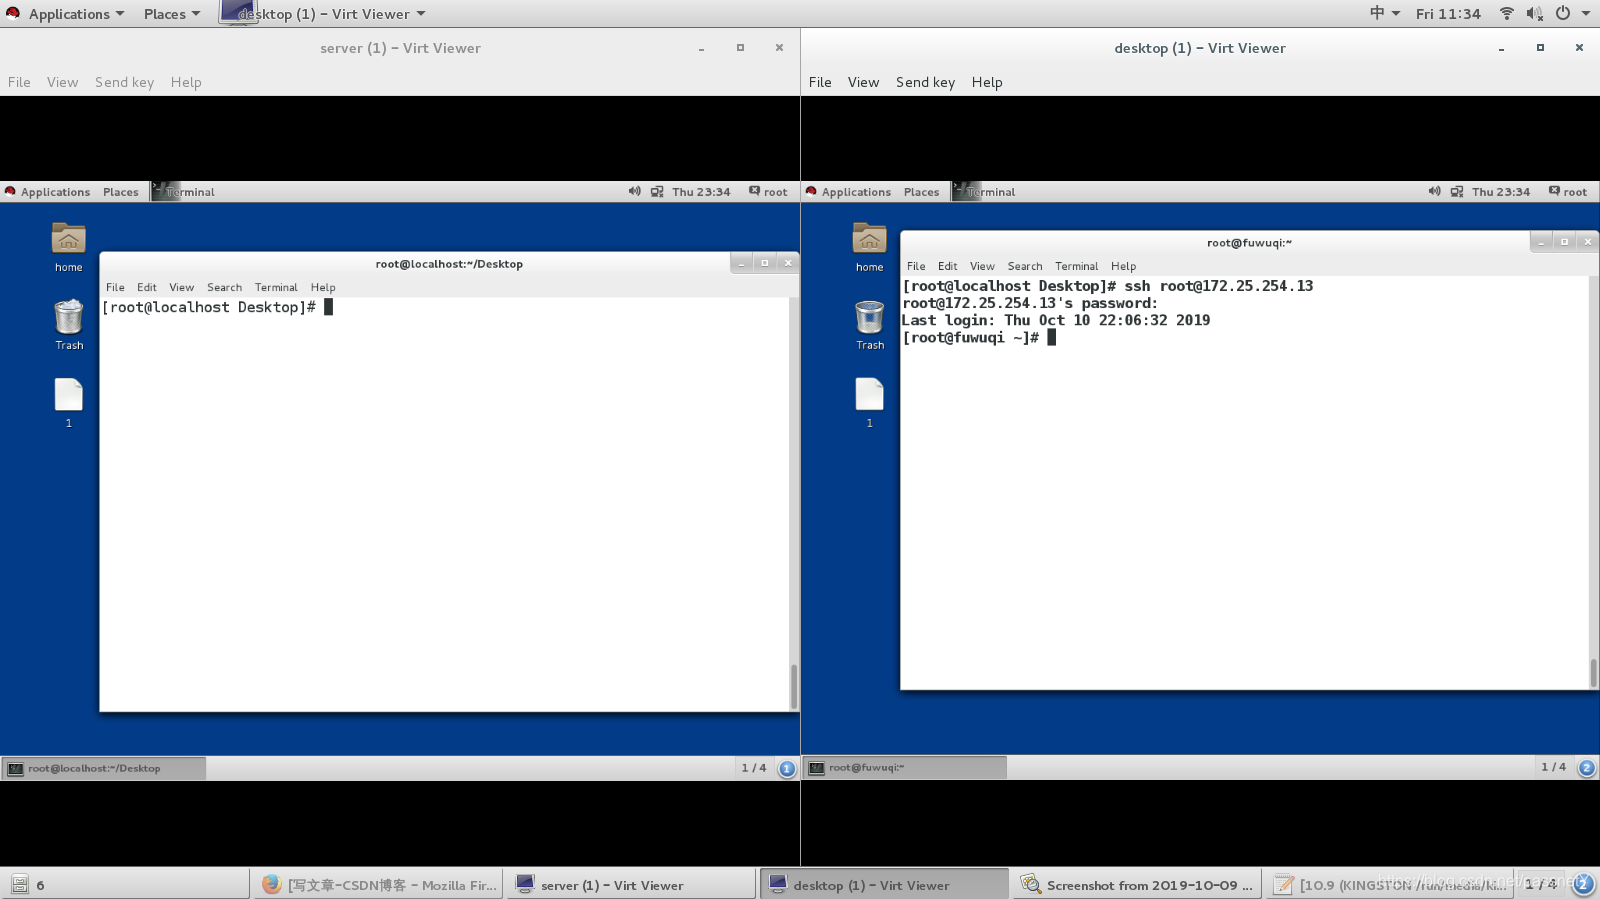Click the fuwuqi shell prompt line
Screen dimensions: 1600x900
point(971,338)
